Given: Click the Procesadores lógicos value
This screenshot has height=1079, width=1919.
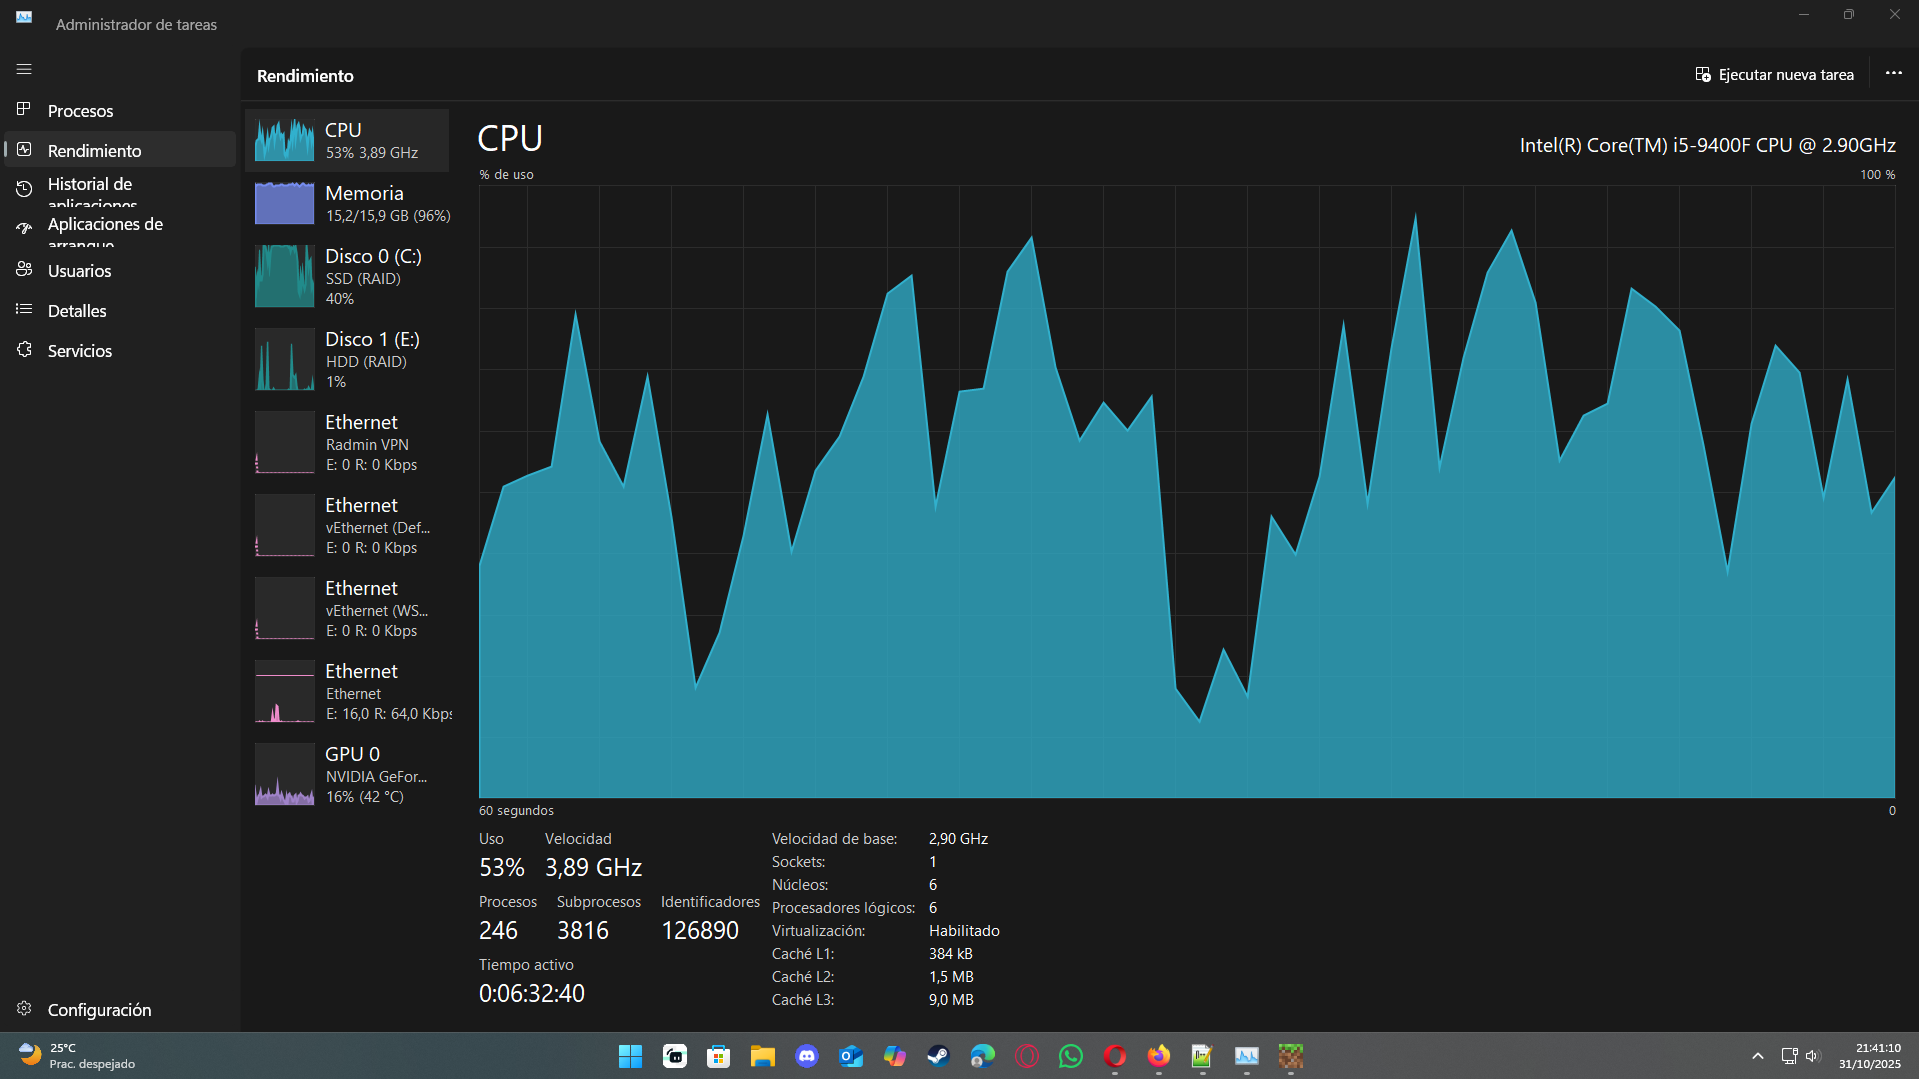Looking at the screenshot, I should click(933, 907).
